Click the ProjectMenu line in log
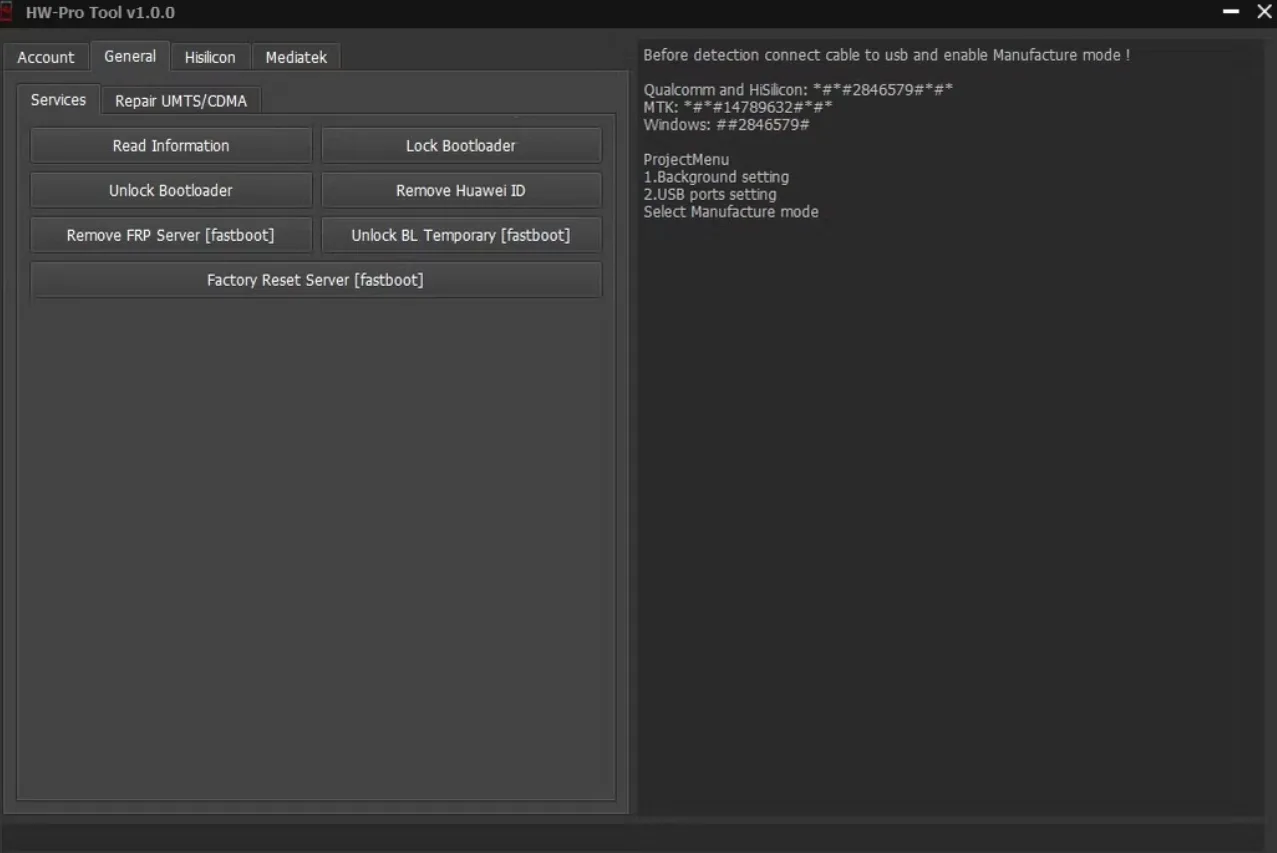The width and height of the screenshot is (1277, 853). pos(686,160)
